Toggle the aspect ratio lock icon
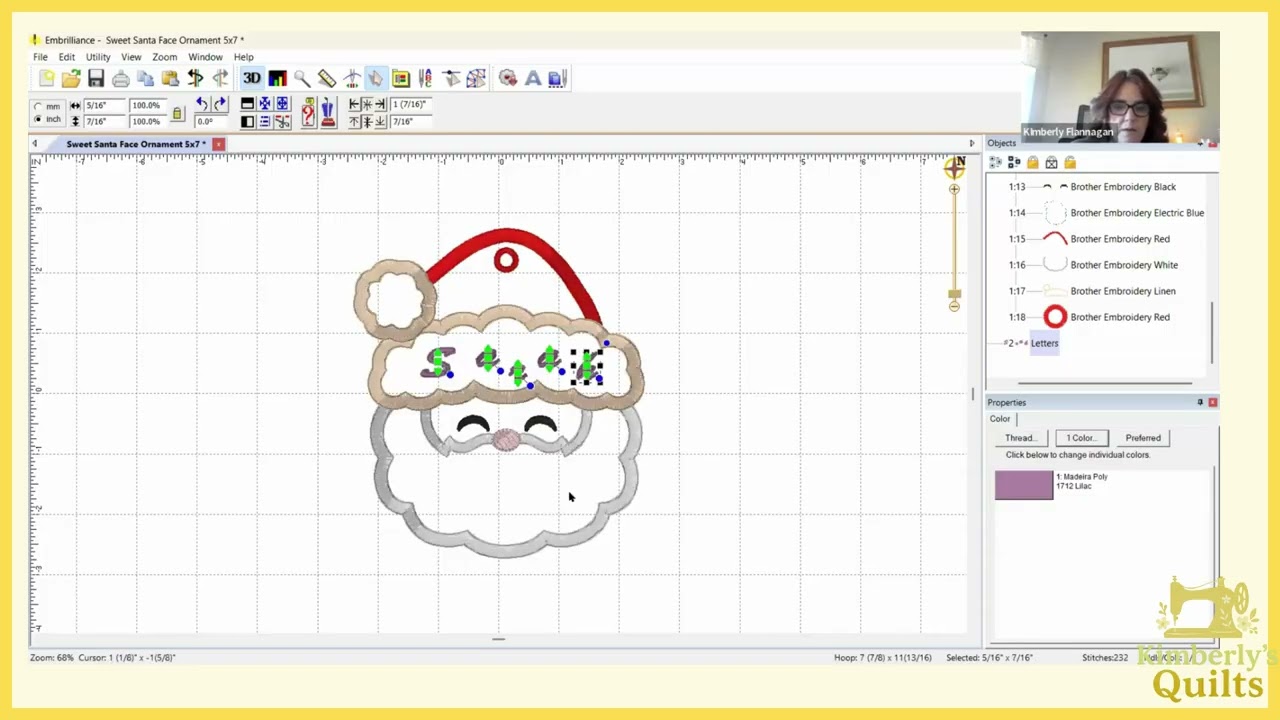 [177, 114]
